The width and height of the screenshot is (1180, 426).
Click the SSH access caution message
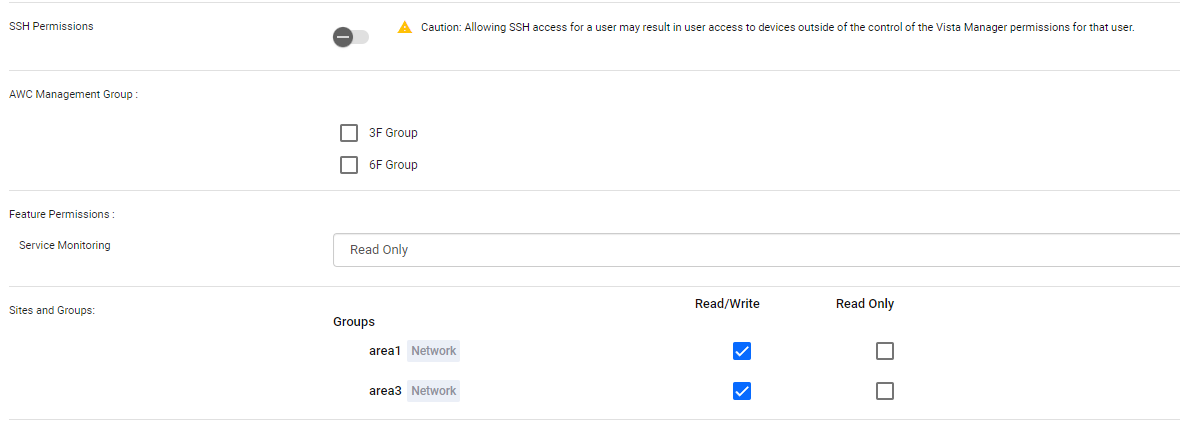click(778, 27)
